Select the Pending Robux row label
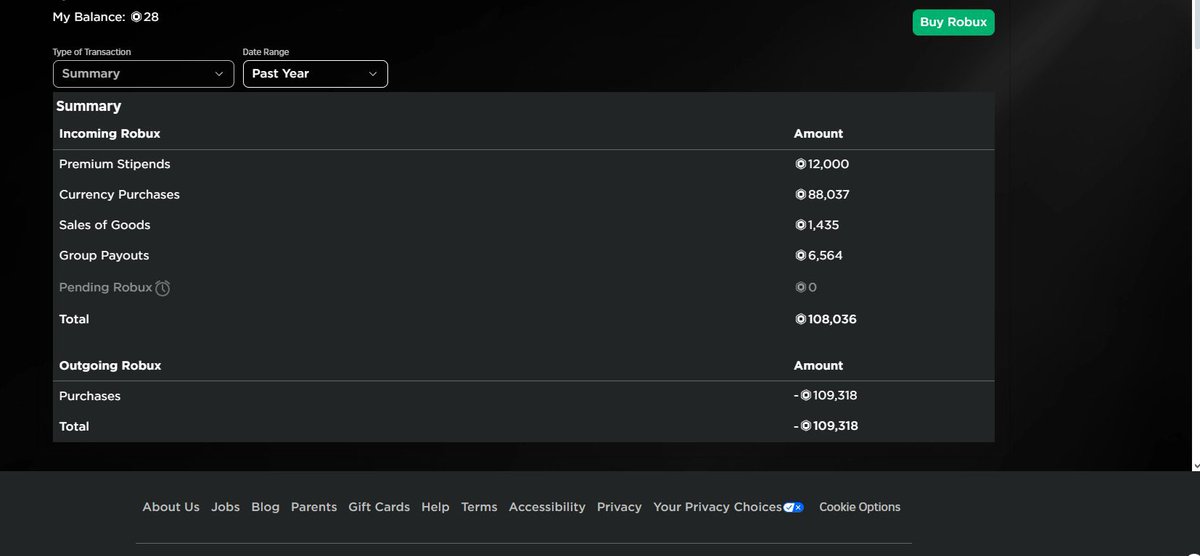Viewport: 1200px width, 556px height. pos(106,288)
